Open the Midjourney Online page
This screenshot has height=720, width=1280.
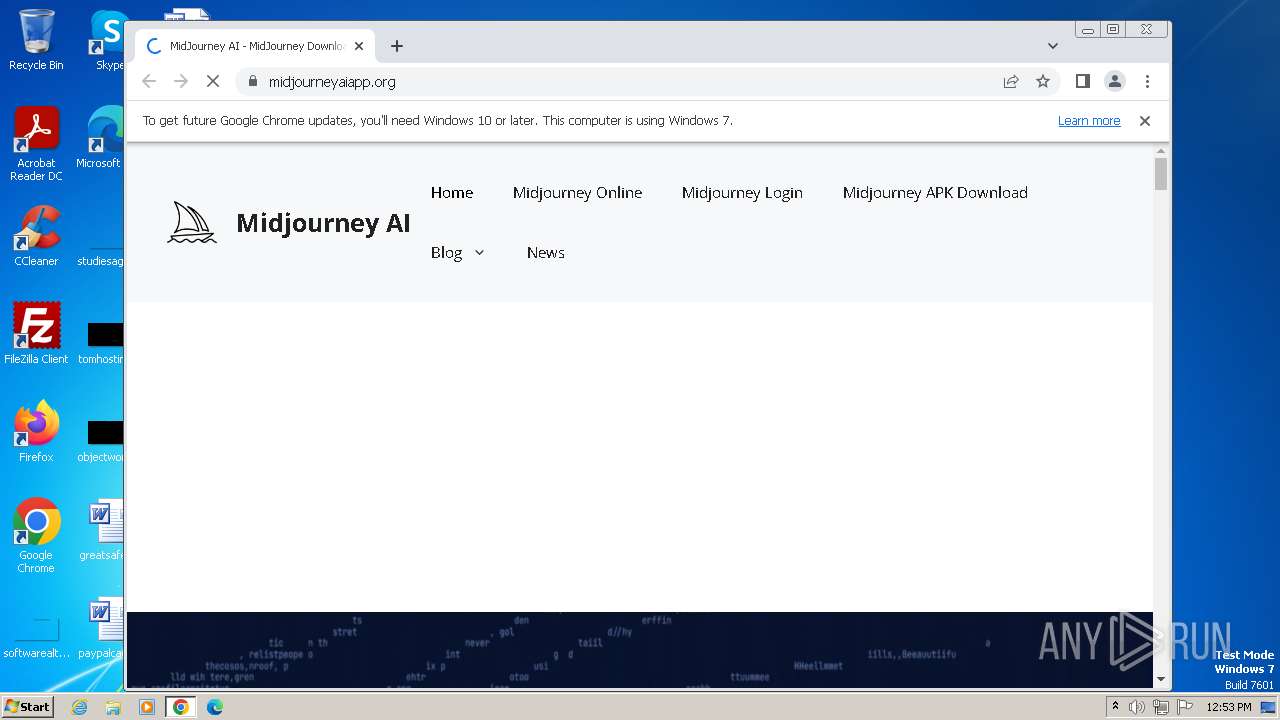tap(577, 193)
